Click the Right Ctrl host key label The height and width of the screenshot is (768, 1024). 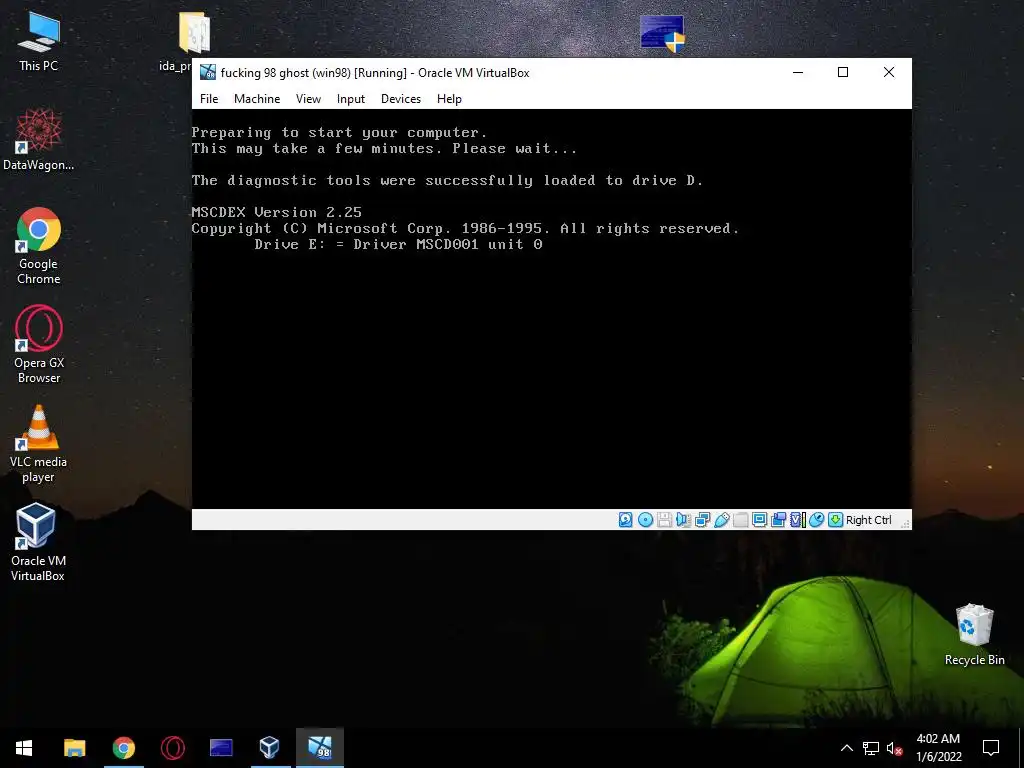869,520
